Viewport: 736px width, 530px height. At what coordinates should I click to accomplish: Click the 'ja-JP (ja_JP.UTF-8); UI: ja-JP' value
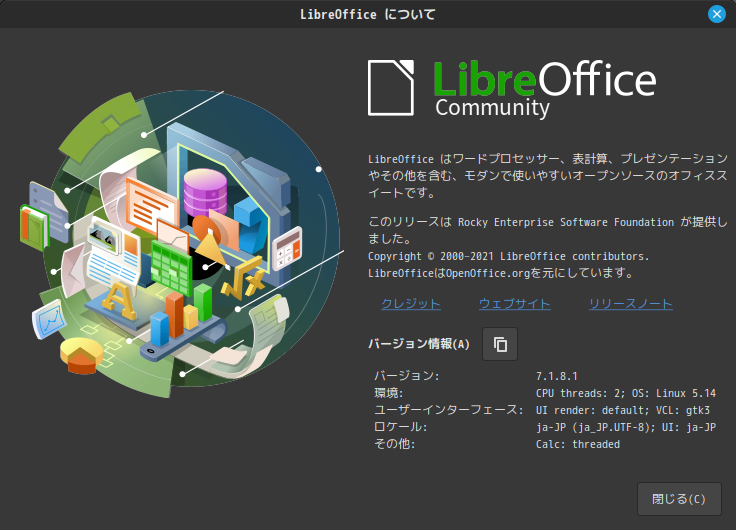point(626,427)
